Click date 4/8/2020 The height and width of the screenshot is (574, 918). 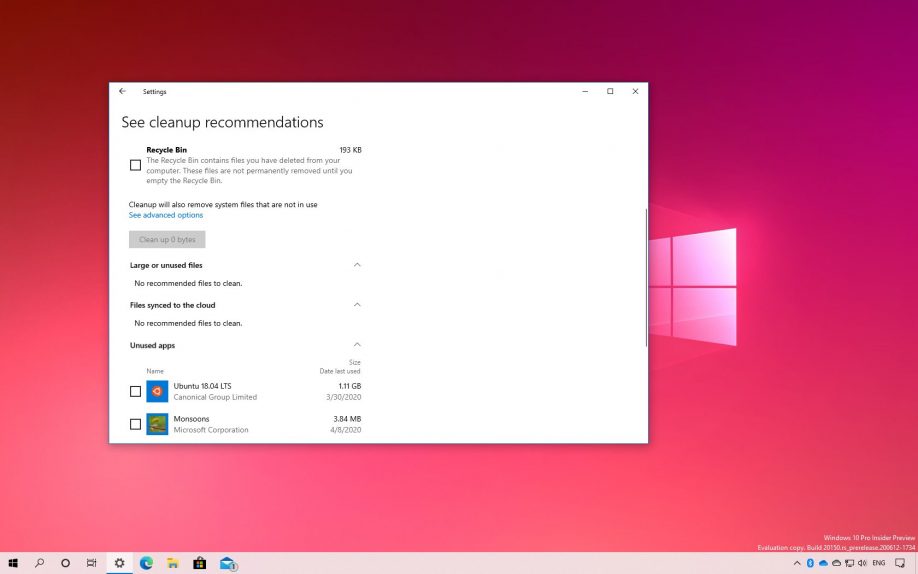pyautogui.click(x=345, y=430)
